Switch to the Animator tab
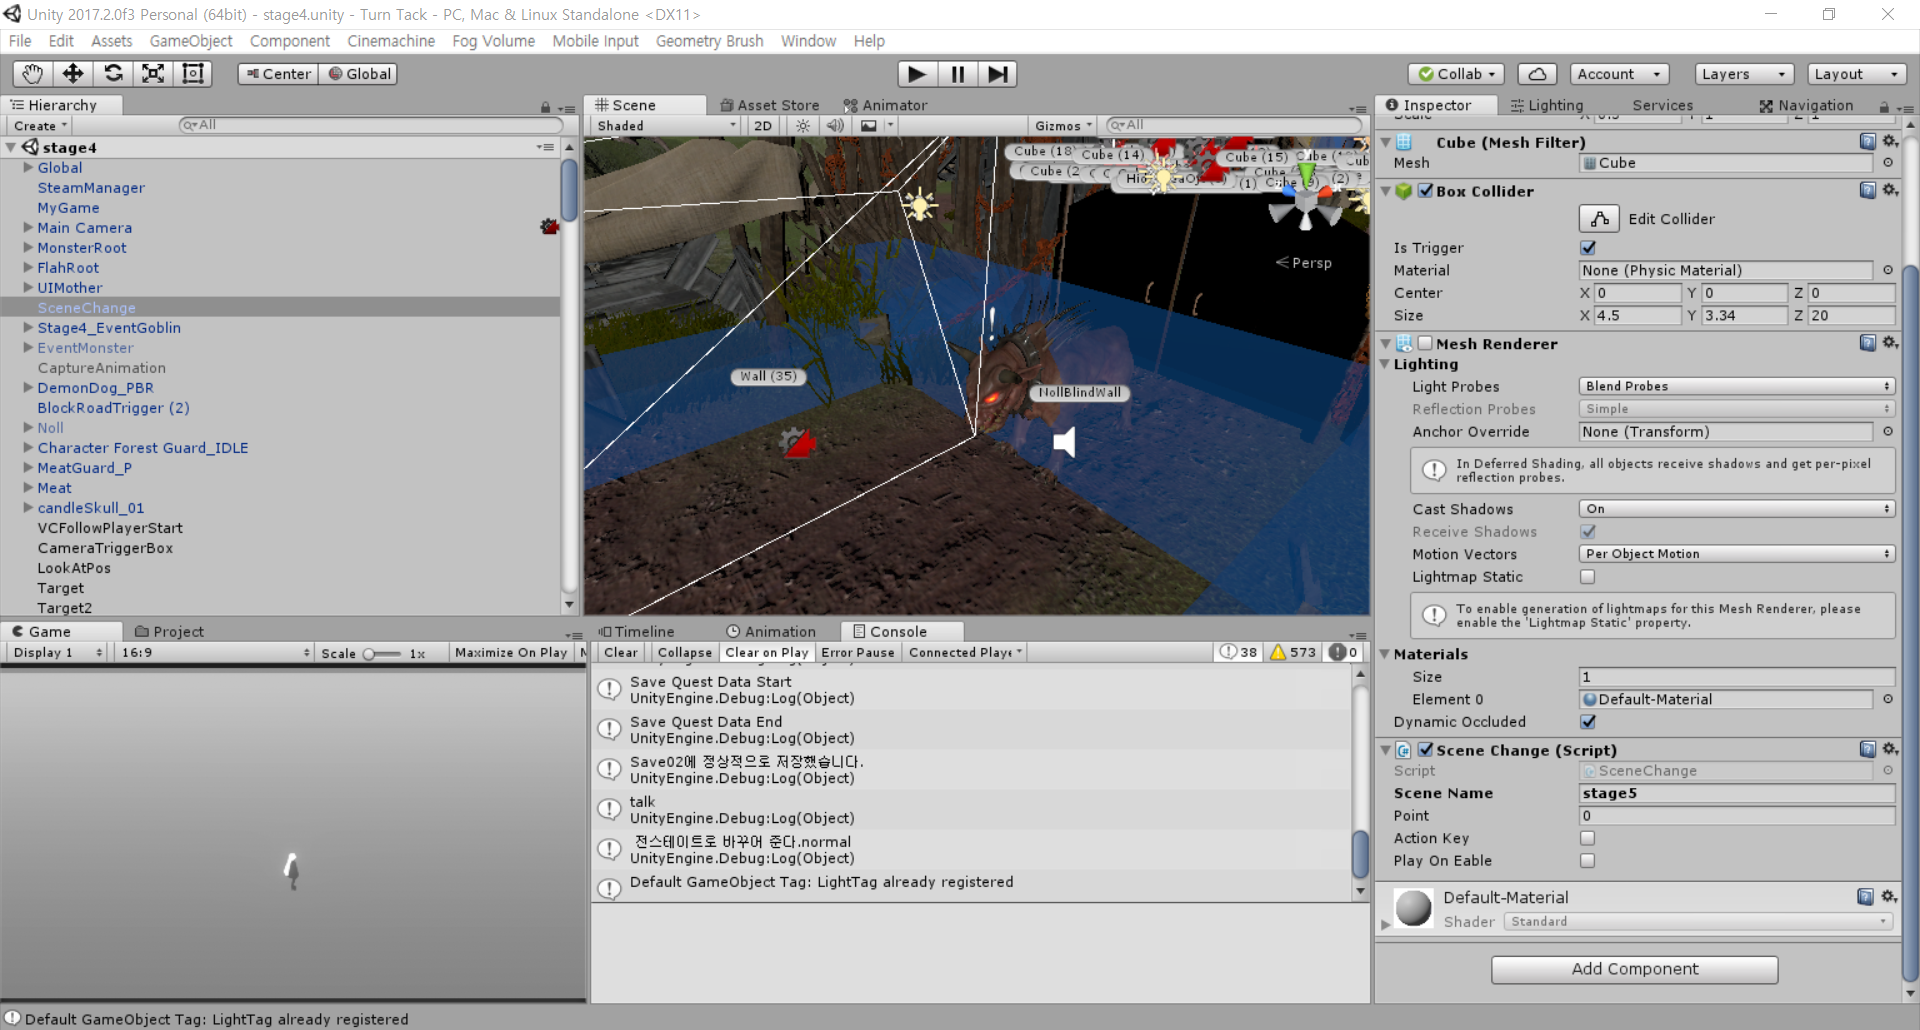The width and height of the screenshot is (1920, 1030). point(885,105)
